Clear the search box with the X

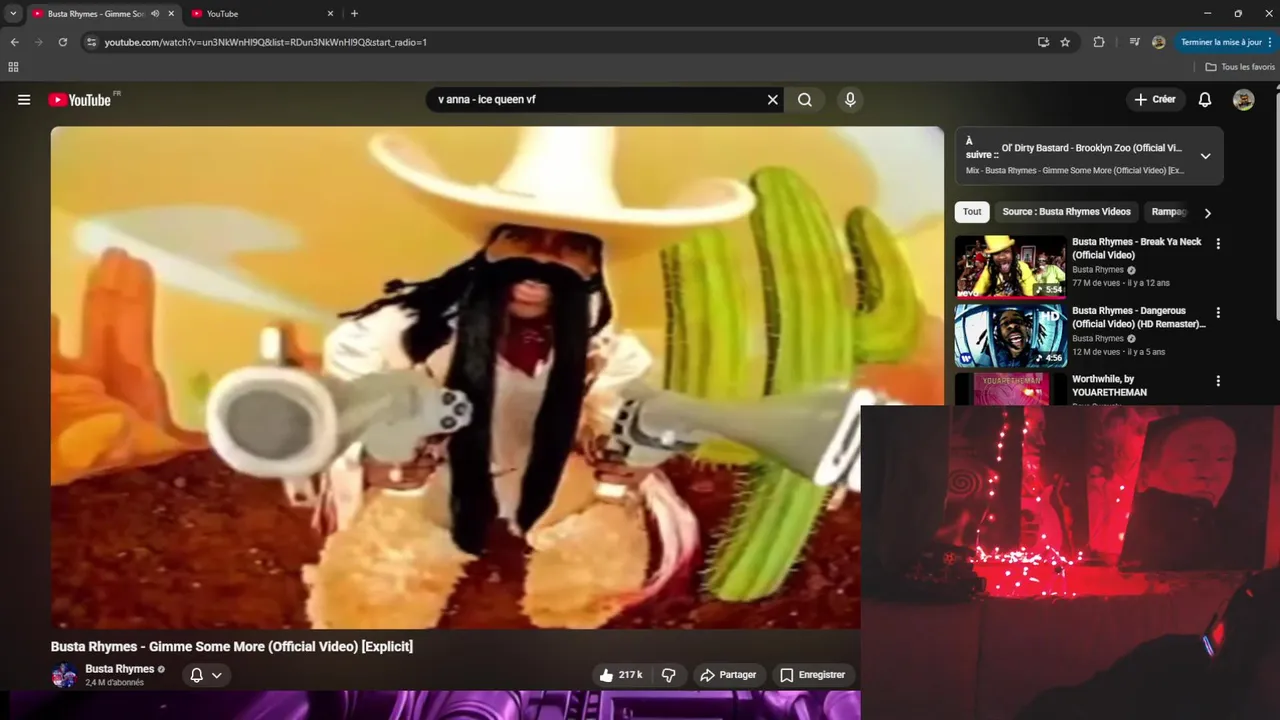point(772,100)
